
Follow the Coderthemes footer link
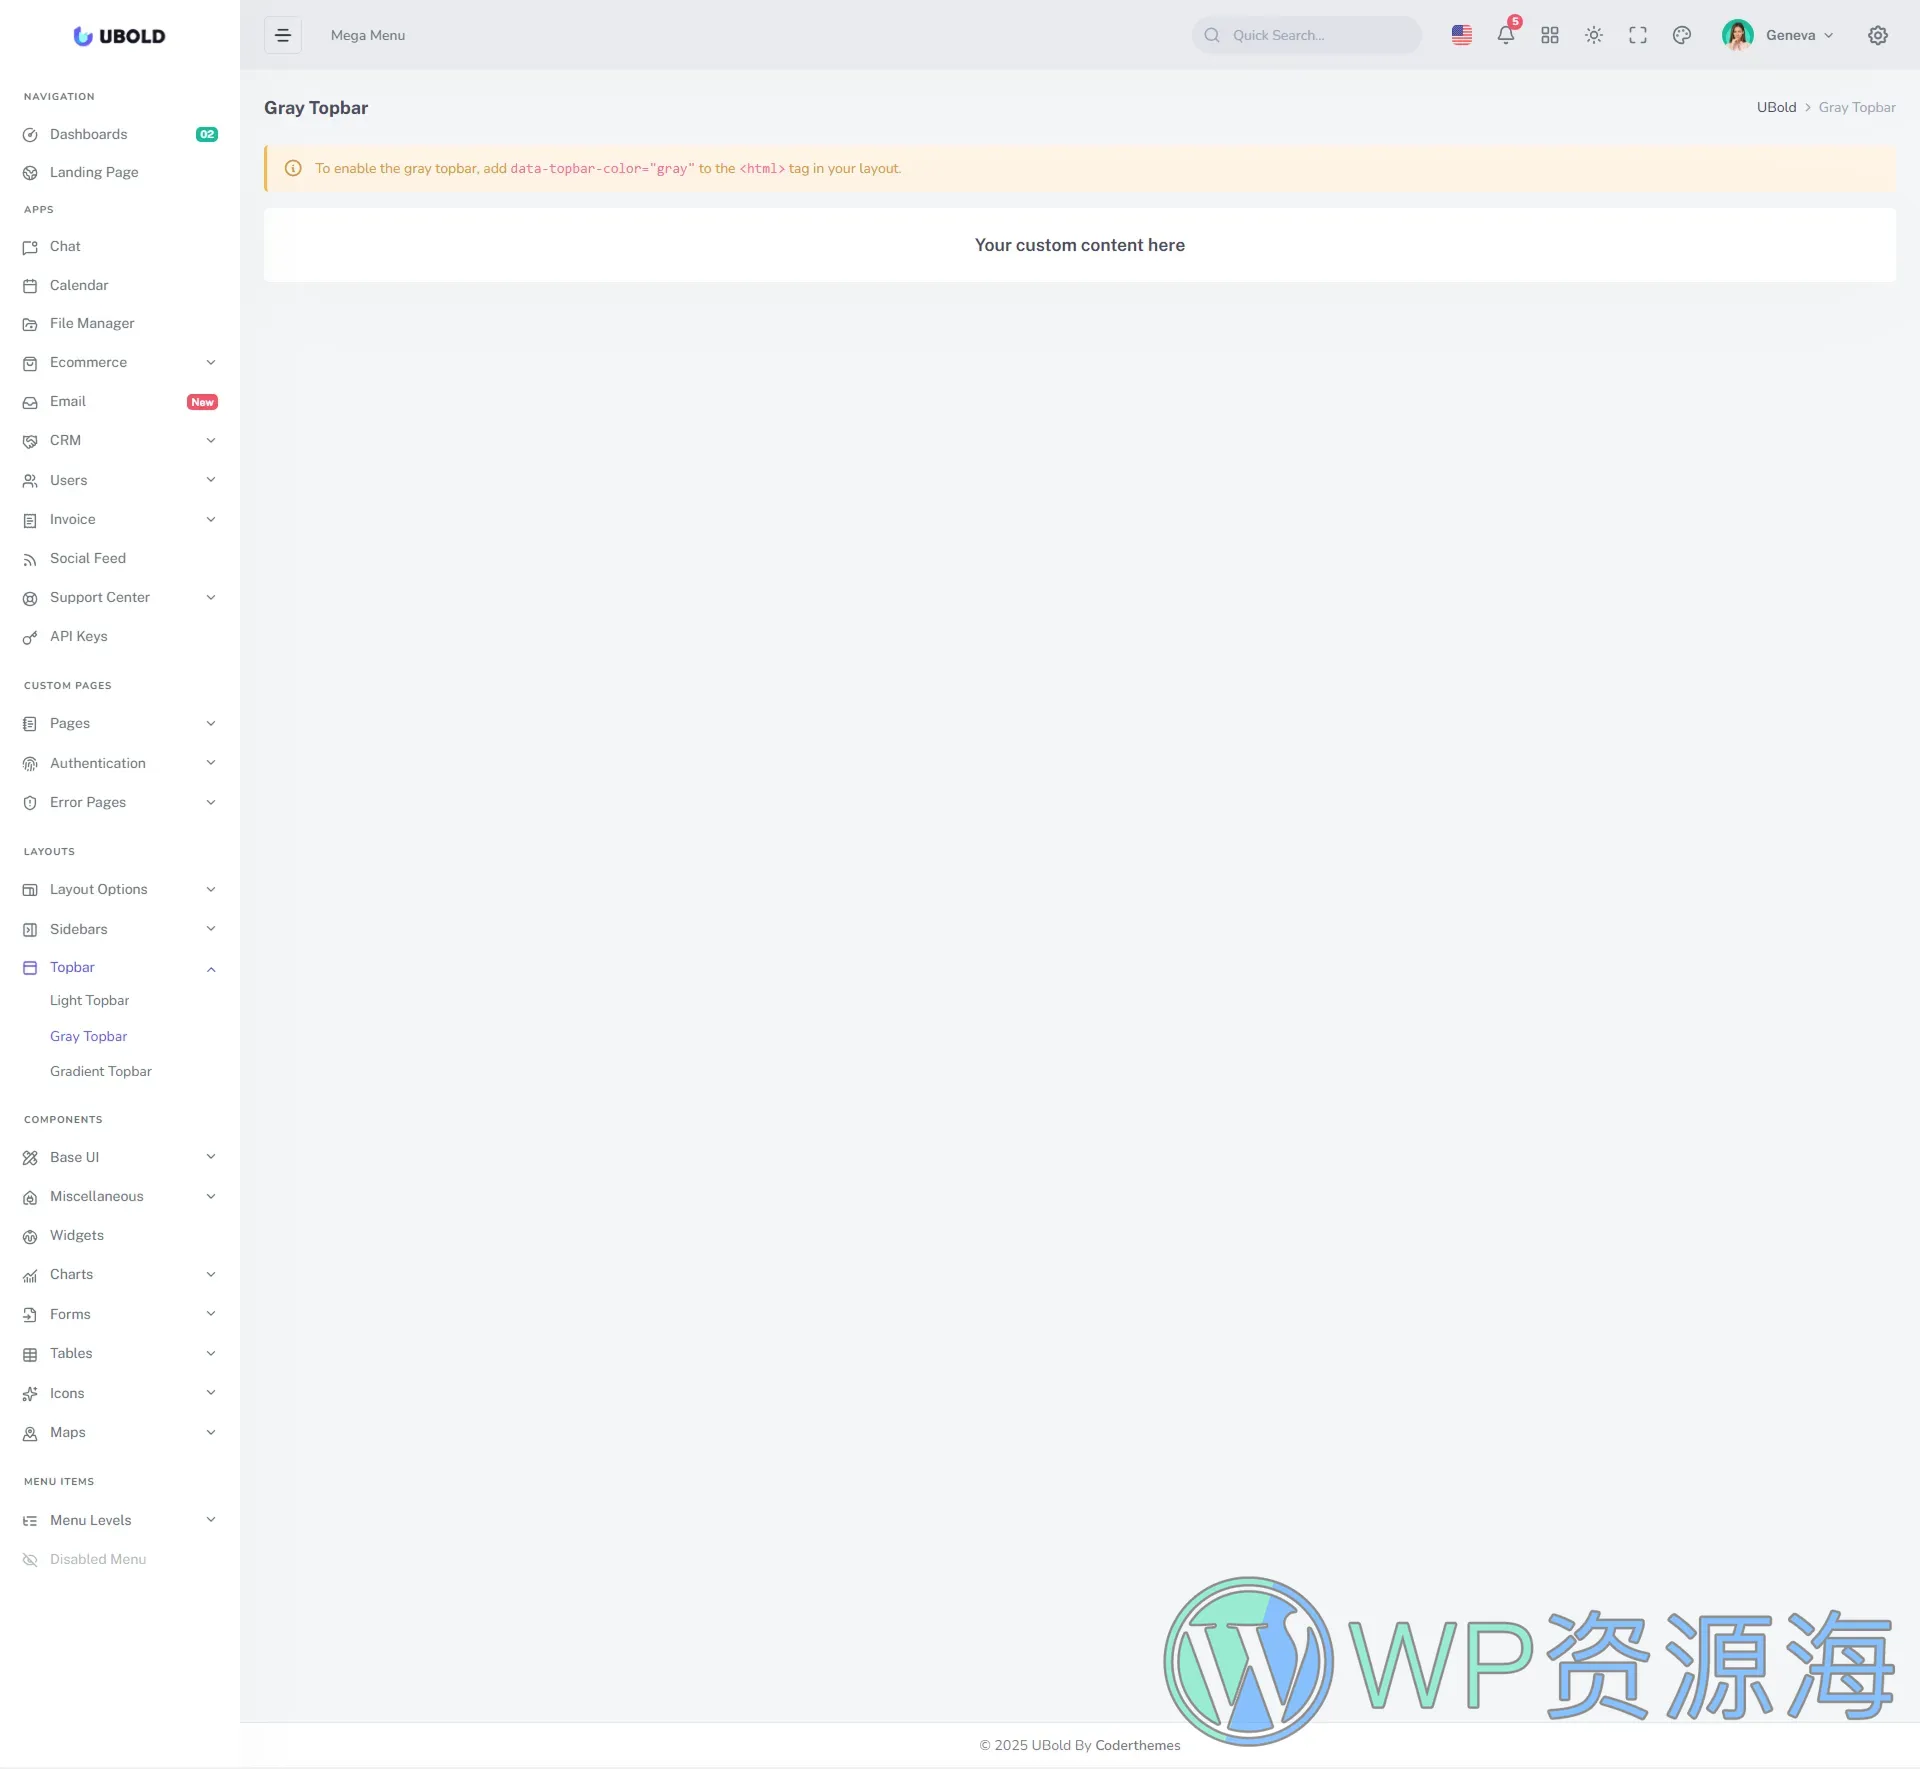tap(1137, 1745)
